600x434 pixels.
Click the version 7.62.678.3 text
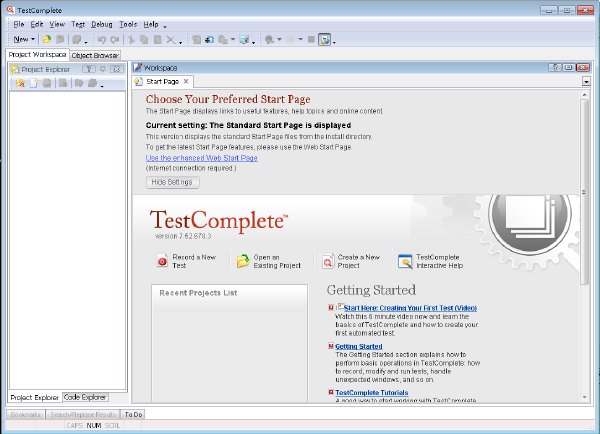click(x=183, y=236)
